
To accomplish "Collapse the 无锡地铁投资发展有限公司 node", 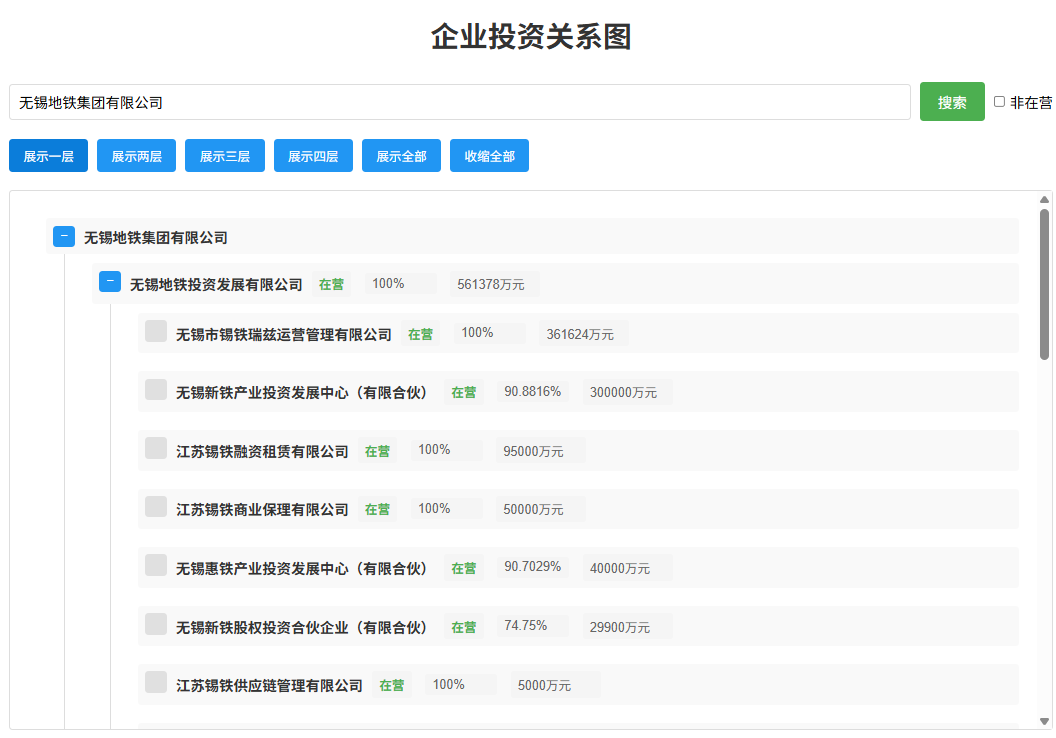I will 110,281.
